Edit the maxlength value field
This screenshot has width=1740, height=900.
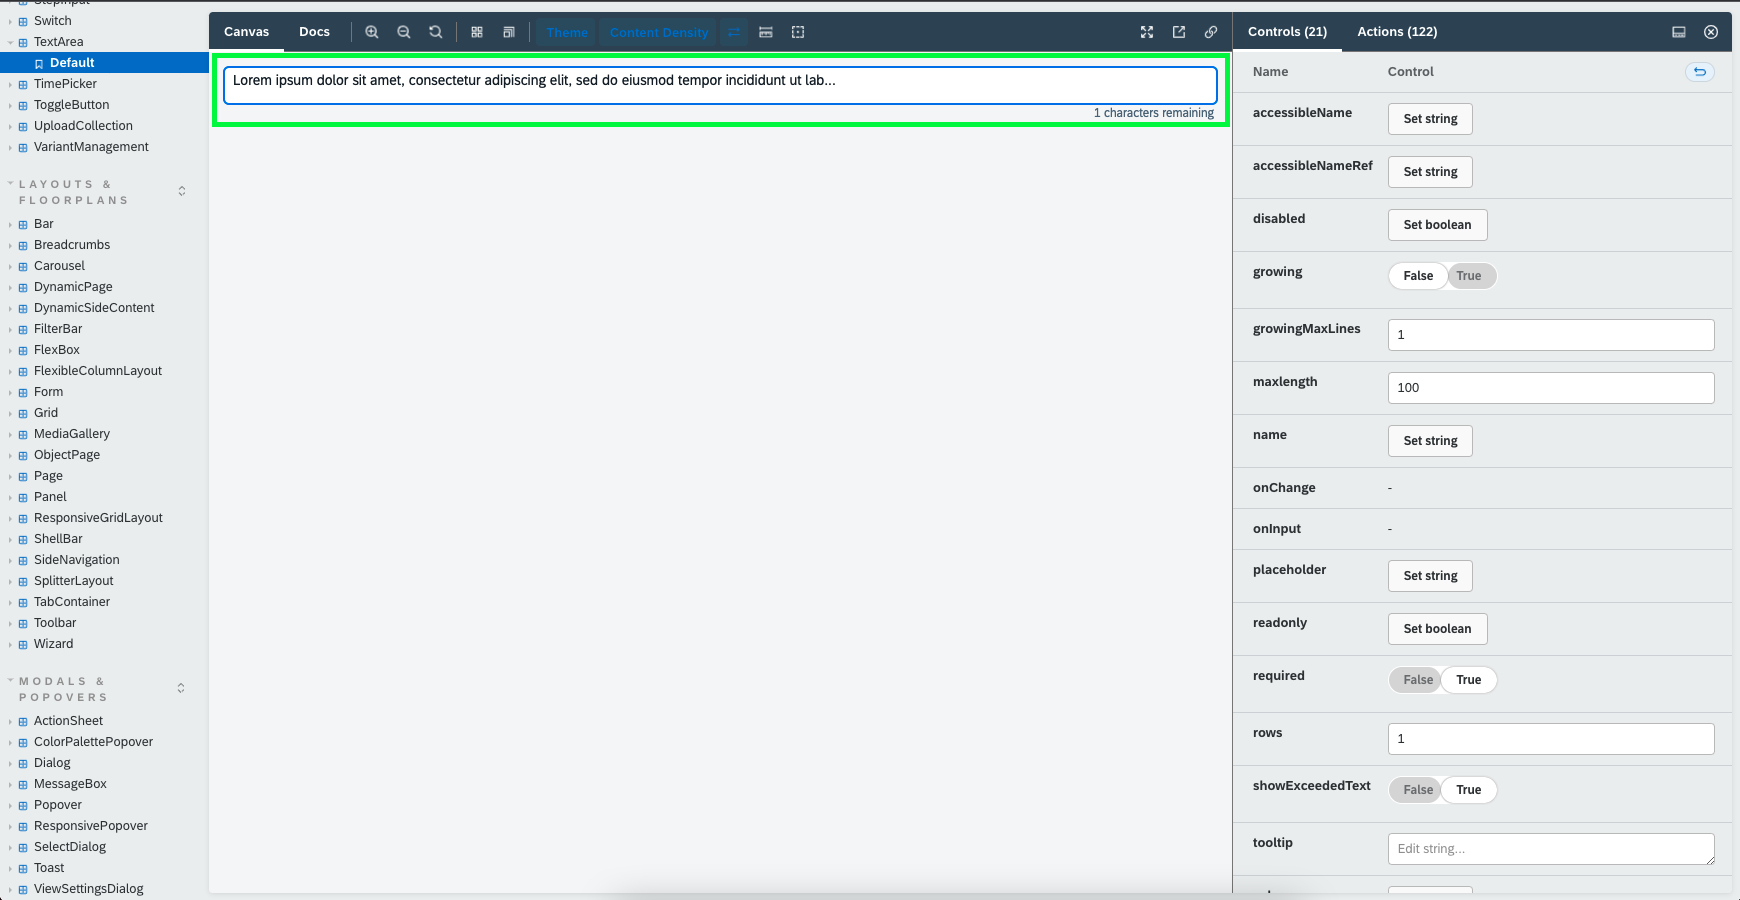click(1550, 387)
